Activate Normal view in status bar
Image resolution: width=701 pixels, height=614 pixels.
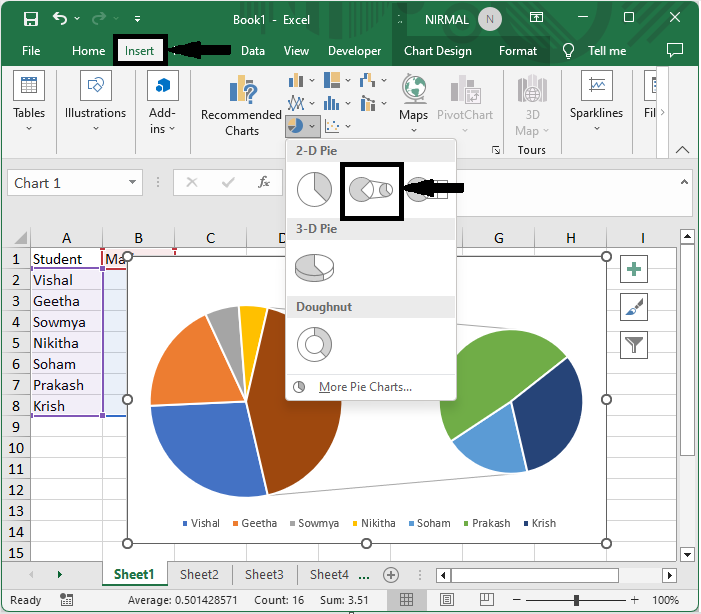(407, 600)
